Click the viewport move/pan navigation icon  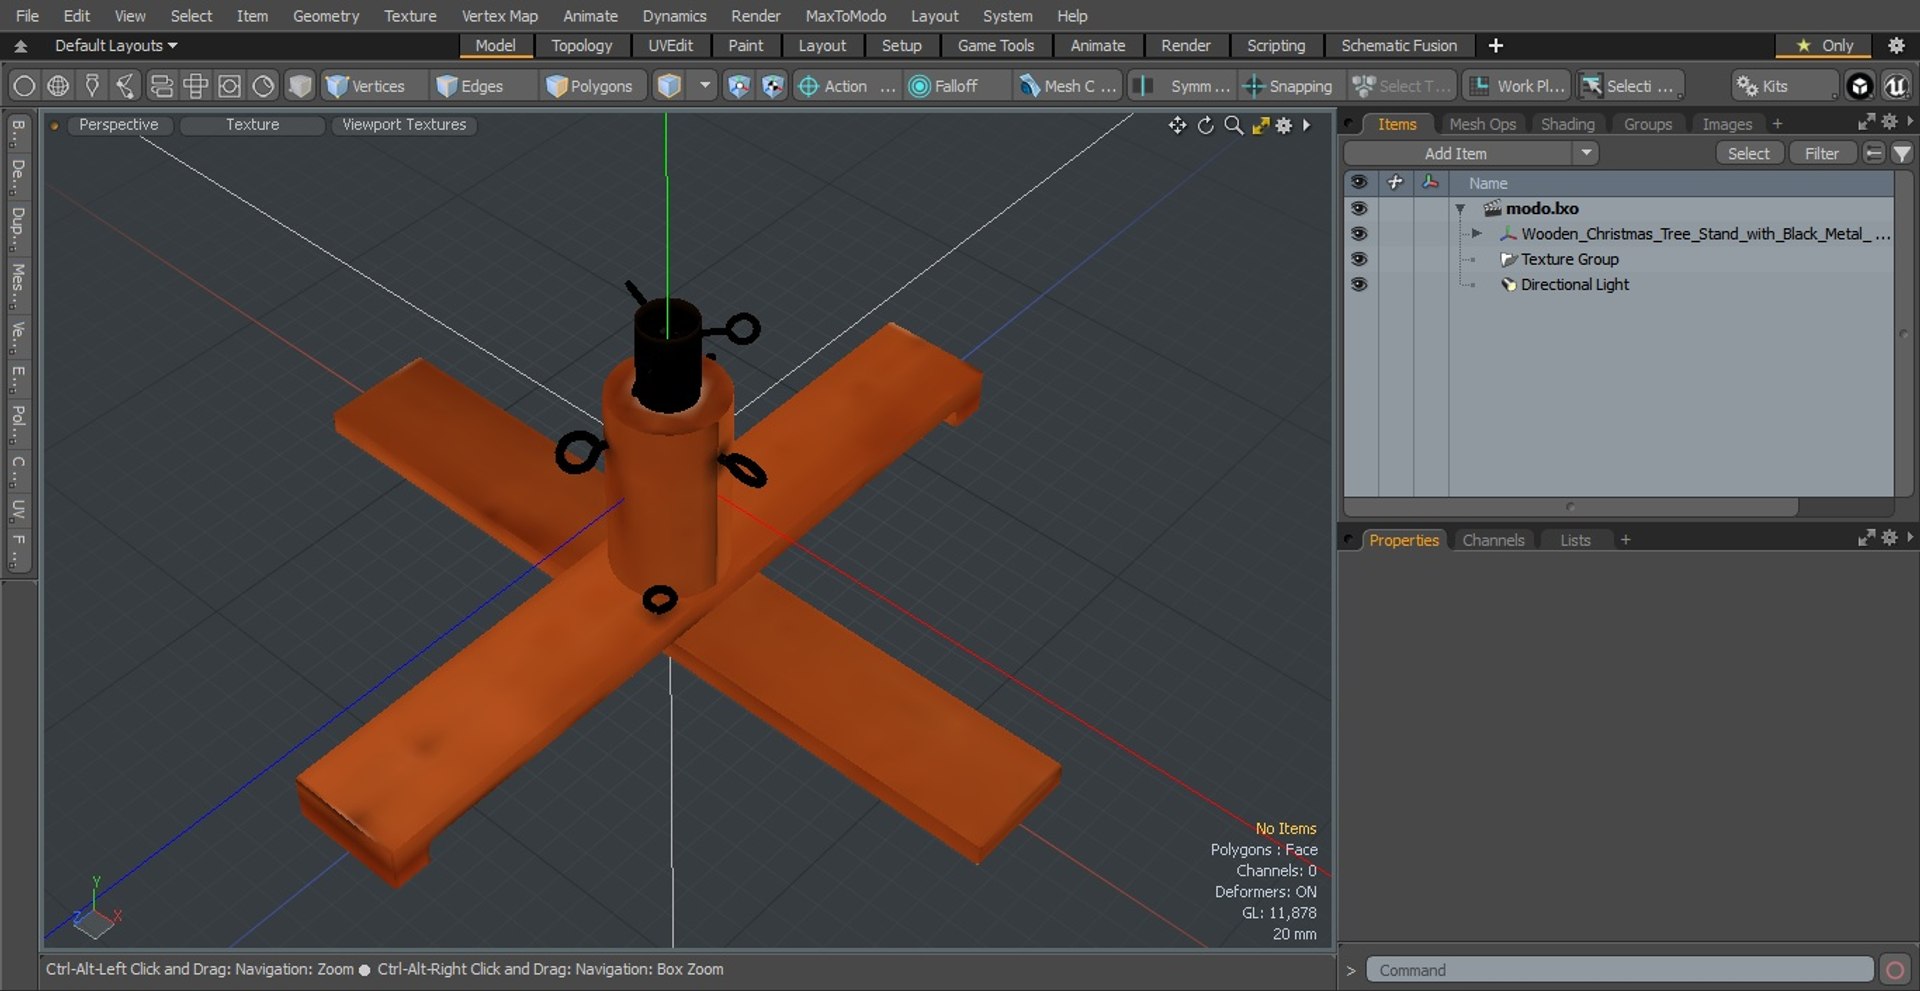pos(1177,125)
